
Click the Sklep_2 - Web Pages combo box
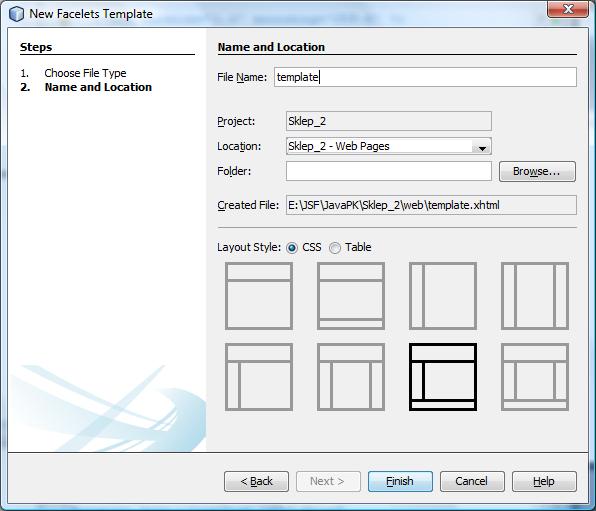point(388,146)
